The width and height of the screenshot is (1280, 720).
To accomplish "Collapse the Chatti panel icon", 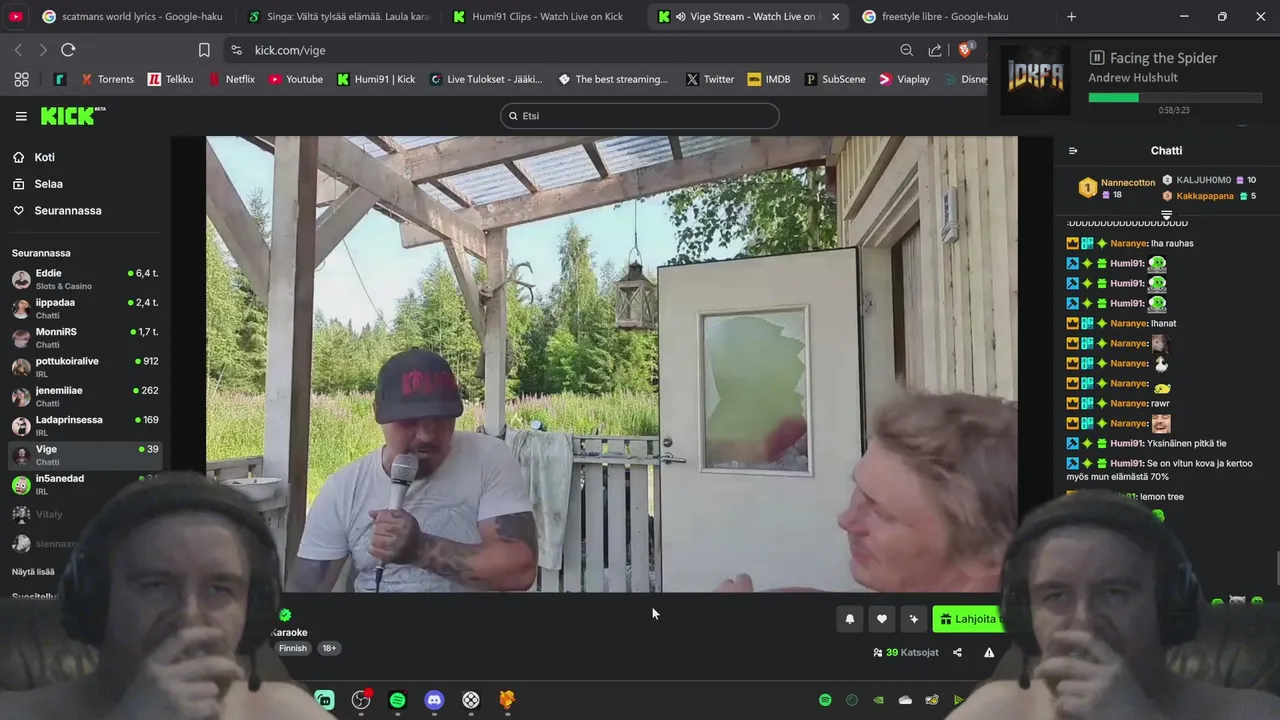I will point(1073,151).
